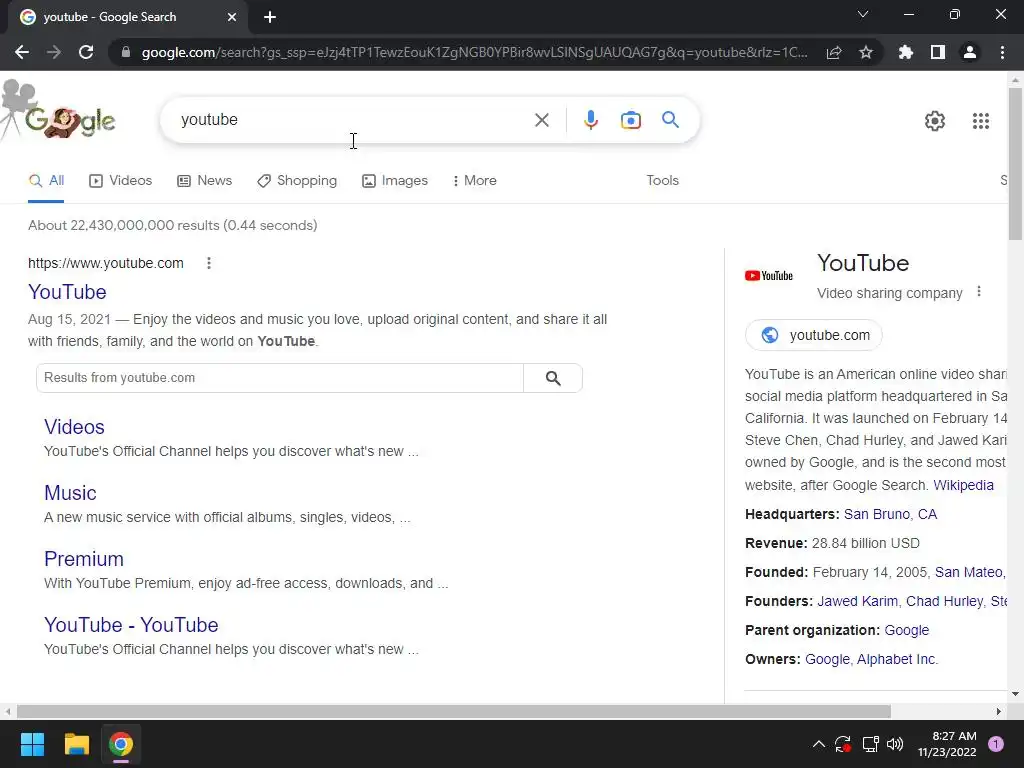Open the tab search chevron in the title bar
The width and height of the screenshot is (1024, 768).
tap(863, 14)
